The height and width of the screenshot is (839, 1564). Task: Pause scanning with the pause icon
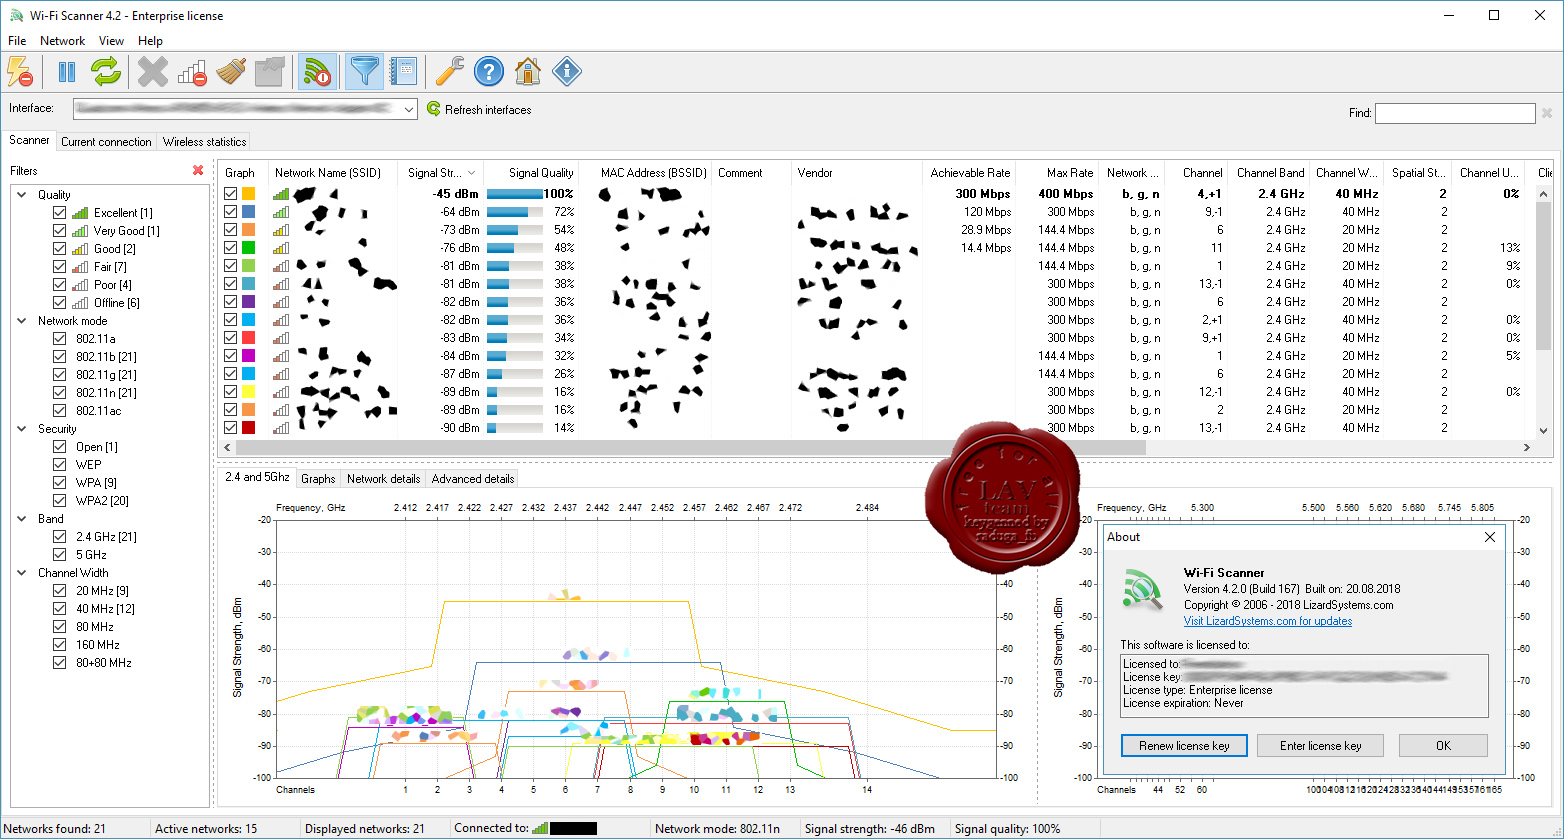[67, 72]
